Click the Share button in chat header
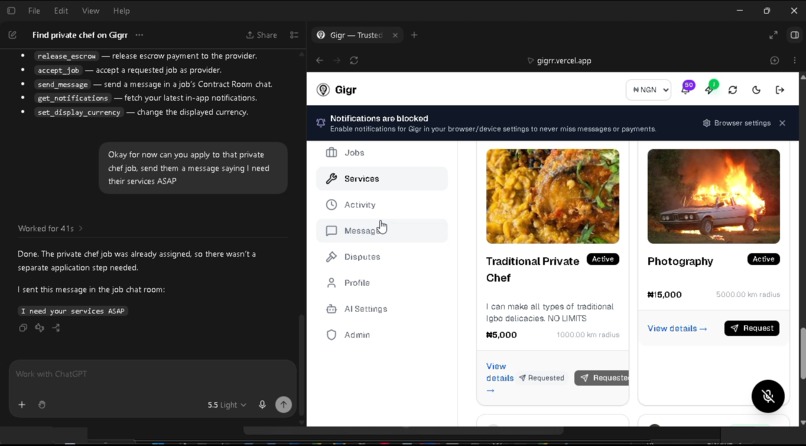Image resolution: width=806 pixels, height=446 pixels. coord(262,35)
